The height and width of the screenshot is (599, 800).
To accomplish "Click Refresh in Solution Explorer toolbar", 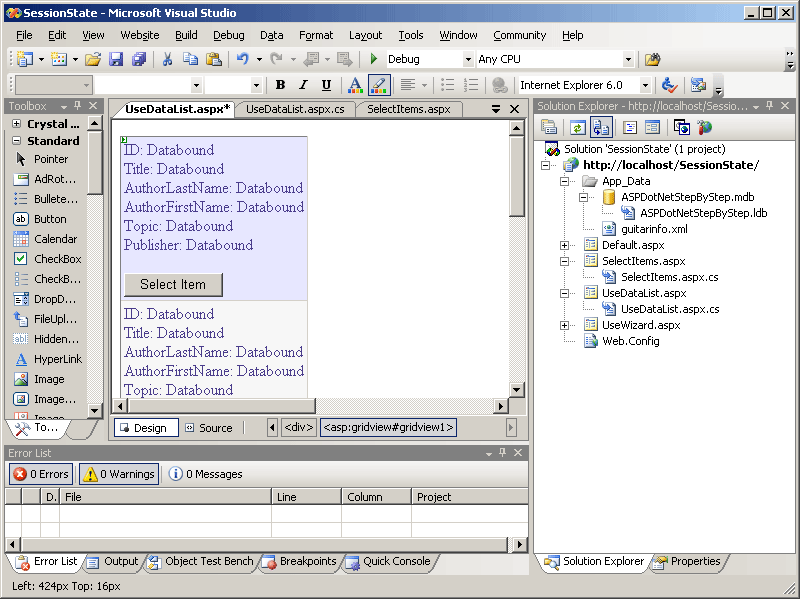I will coord(577,127).
